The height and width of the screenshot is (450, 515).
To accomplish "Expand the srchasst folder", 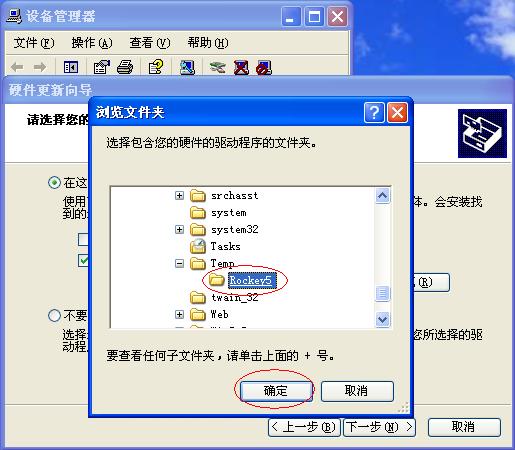I will coord(179,195).
